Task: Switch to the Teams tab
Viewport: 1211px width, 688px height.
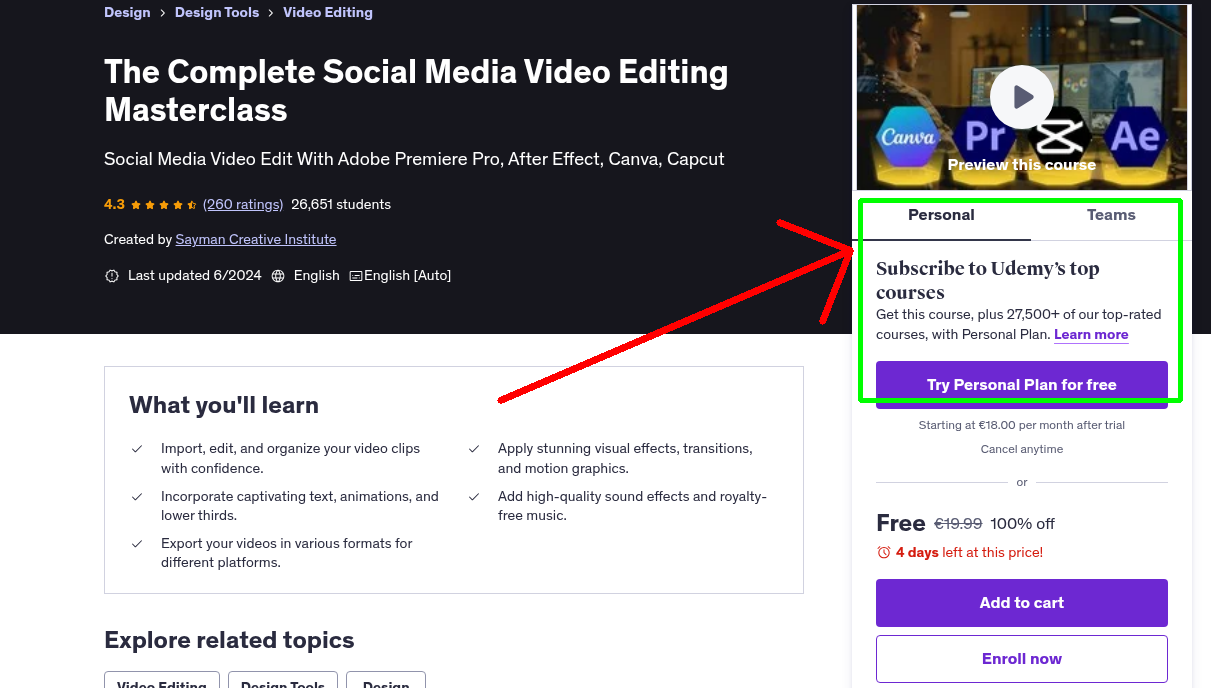Action: (x=1111, y=215)
